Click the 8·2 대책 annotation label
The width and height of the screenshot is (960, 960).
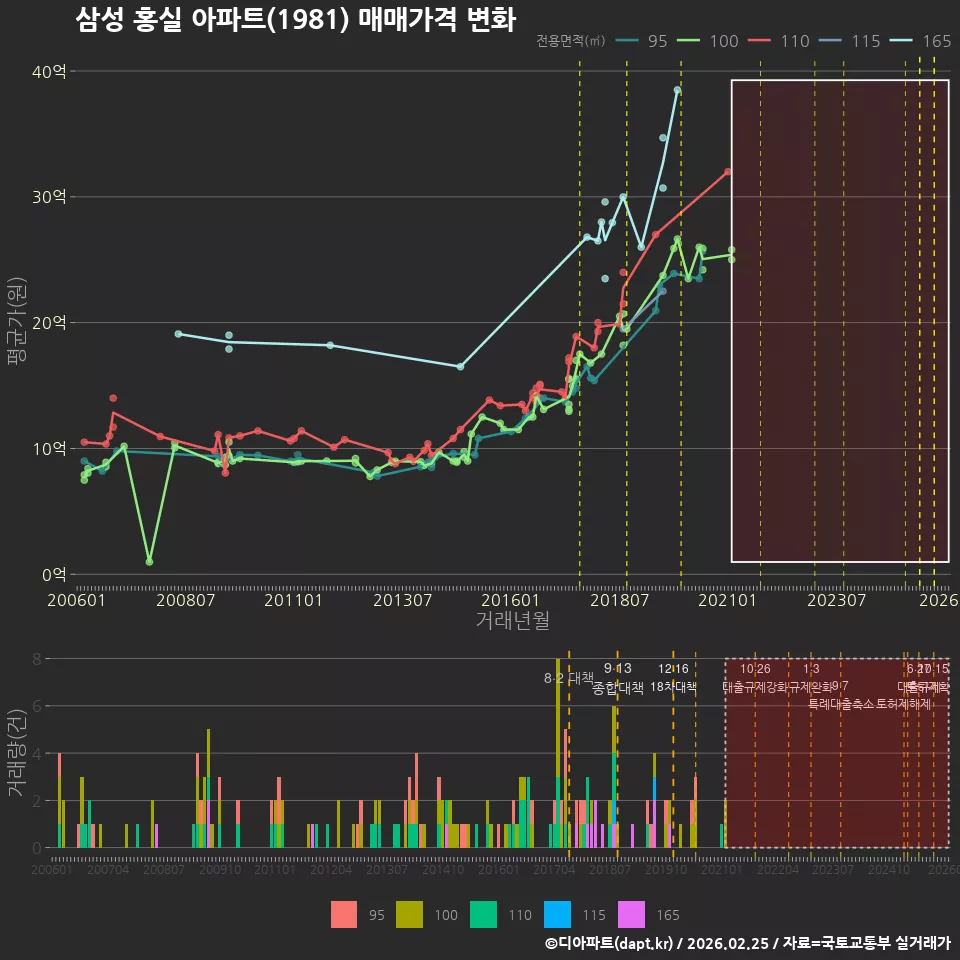coord(569,678)
